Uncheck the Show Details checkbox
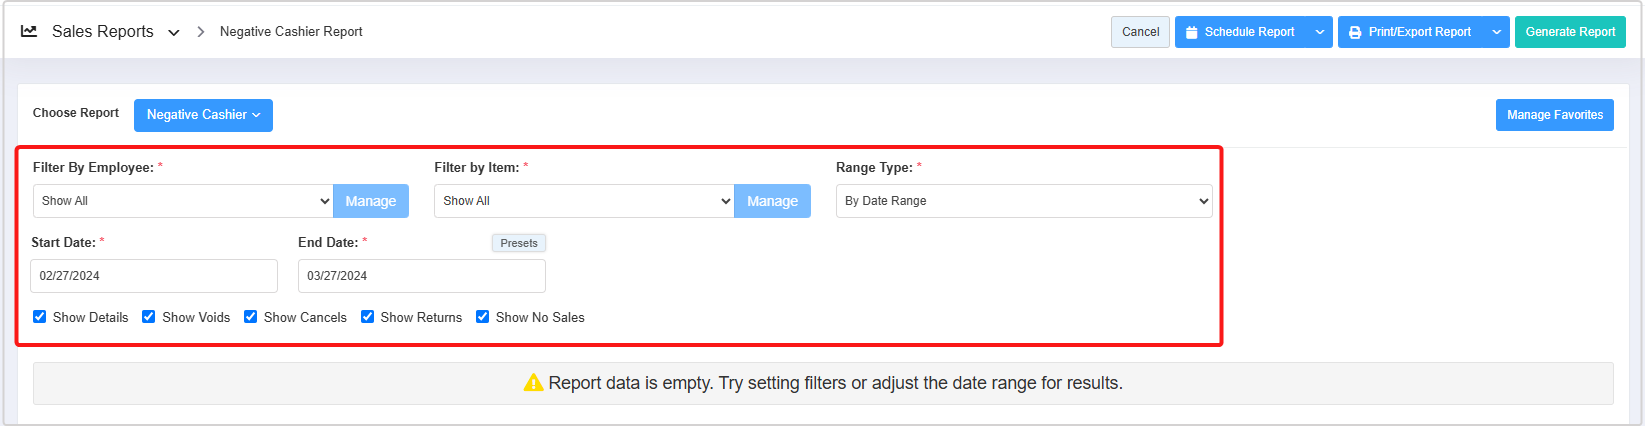 coord(40,317)
